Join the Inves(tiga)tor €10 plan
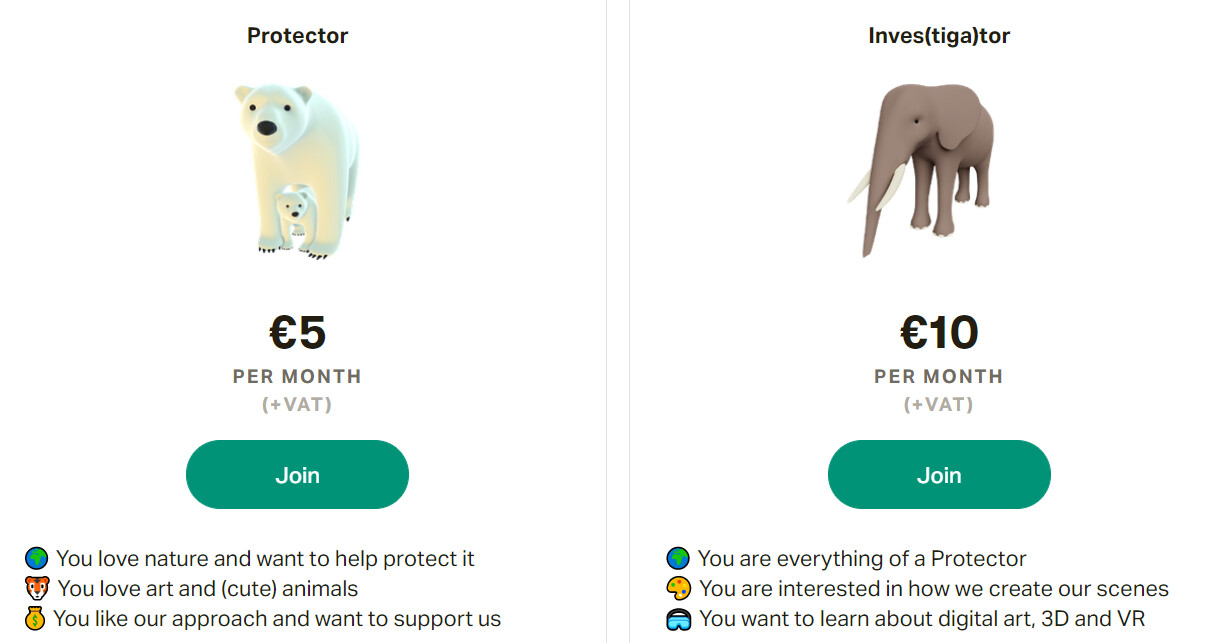Image resolution: width=1217 pixels, height=643 pixels. (x=939, y=475)
